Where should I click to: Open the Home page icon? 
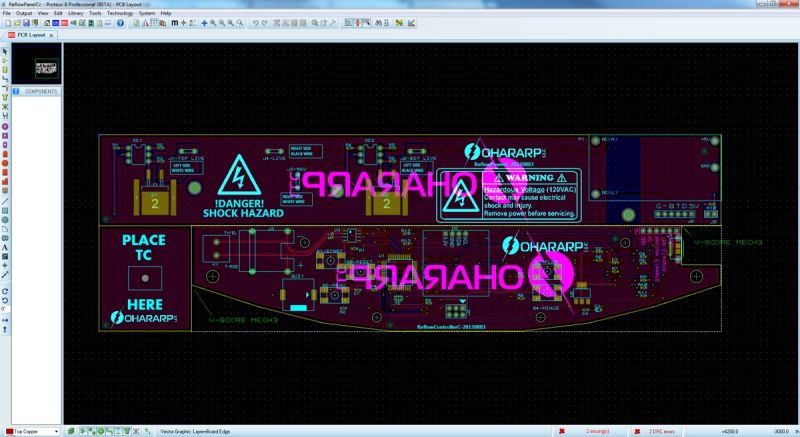[47, 23]
